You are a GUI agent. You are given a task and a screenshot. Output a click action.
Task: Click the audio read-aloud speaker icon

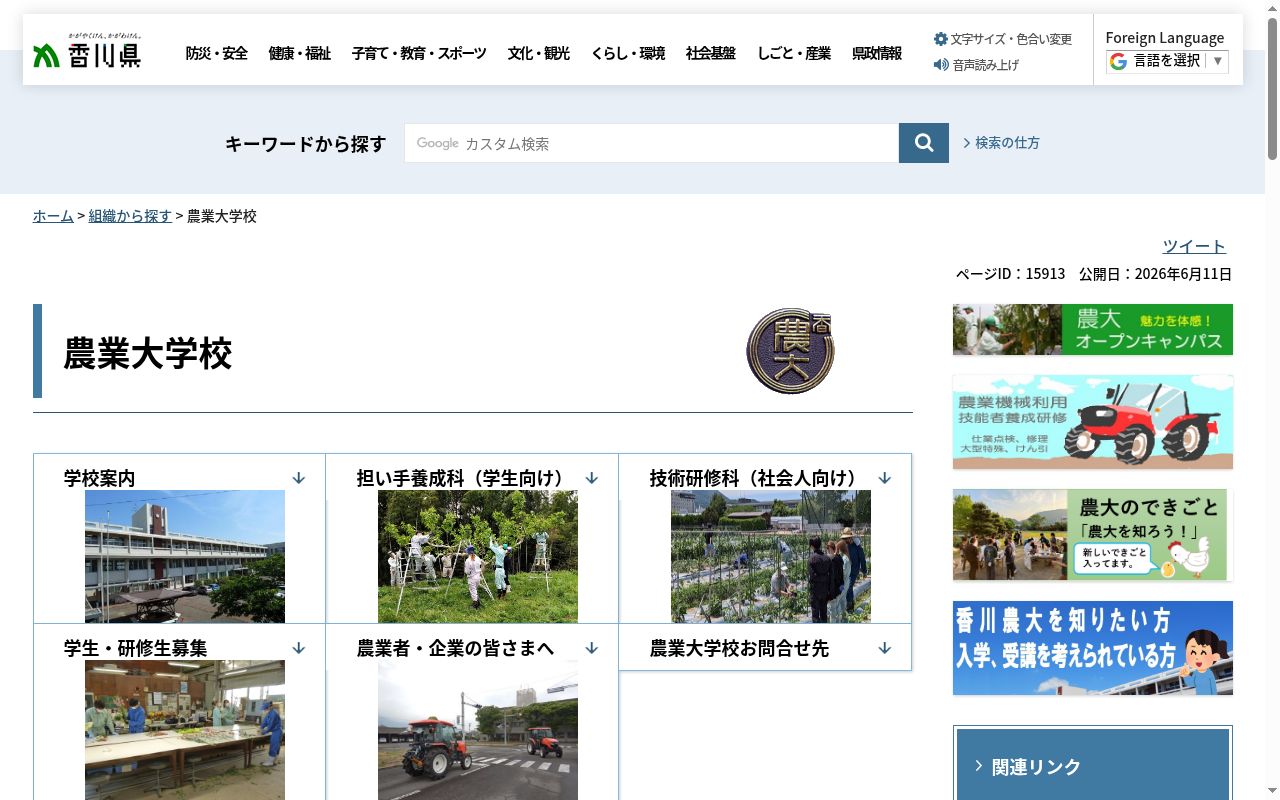(x=941, y=65)
